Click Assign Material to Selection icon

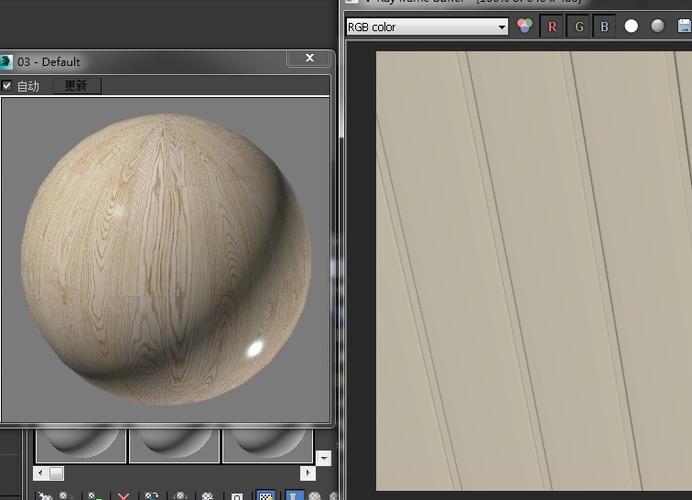(95, 496)
